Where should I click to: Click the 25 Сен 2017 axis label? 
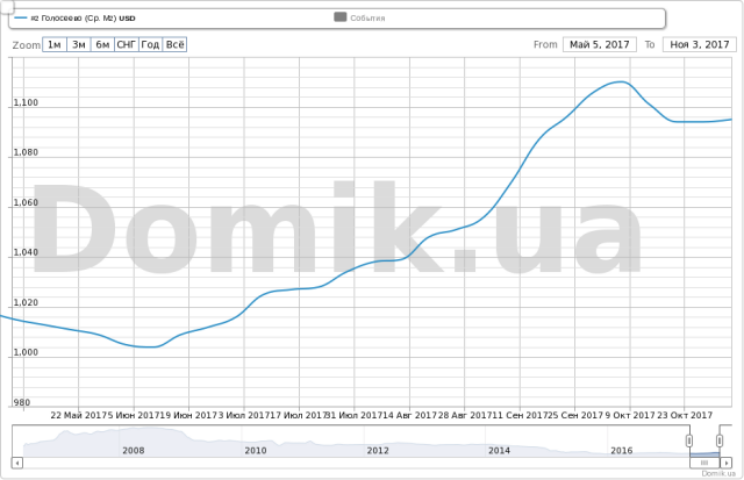pyautogui.click(x=575, y=415)
